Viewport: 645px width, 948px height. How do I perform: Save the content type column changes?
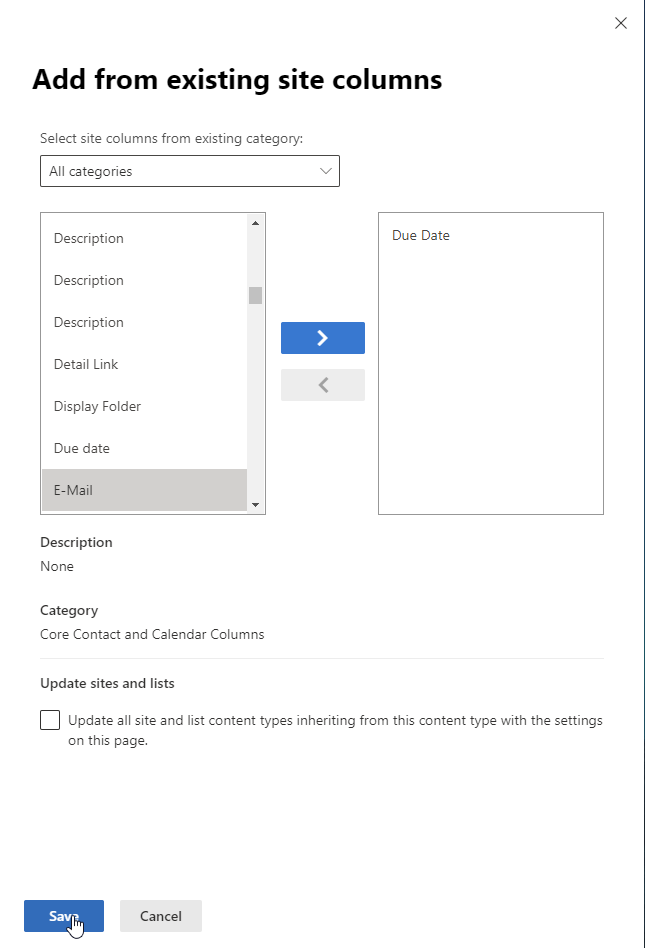coord(63,915)
